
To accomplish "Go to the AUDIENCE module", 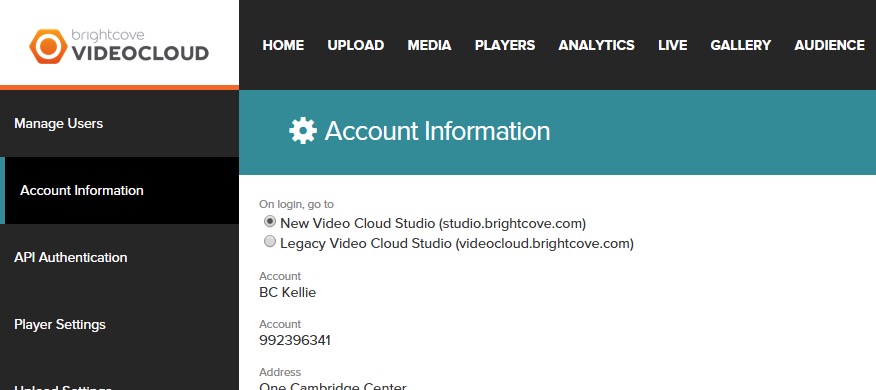I will point(830,45).
